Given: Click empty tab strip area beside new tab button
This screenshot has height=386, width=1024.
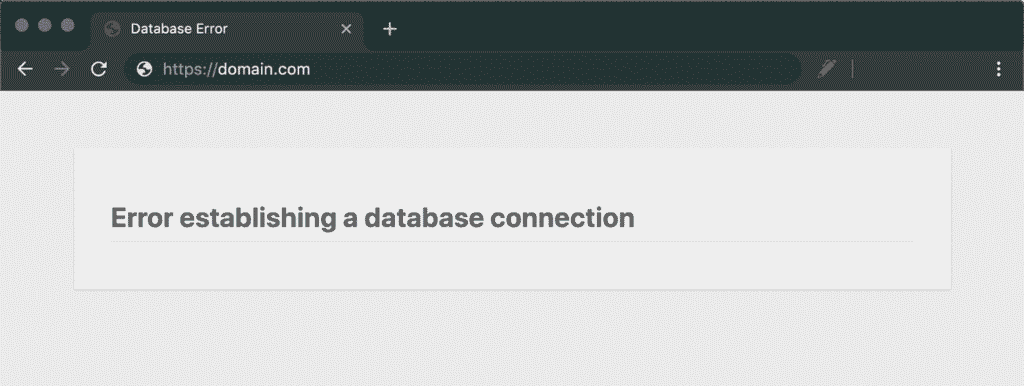Looking at the screenshot, I should pos(705,26).
